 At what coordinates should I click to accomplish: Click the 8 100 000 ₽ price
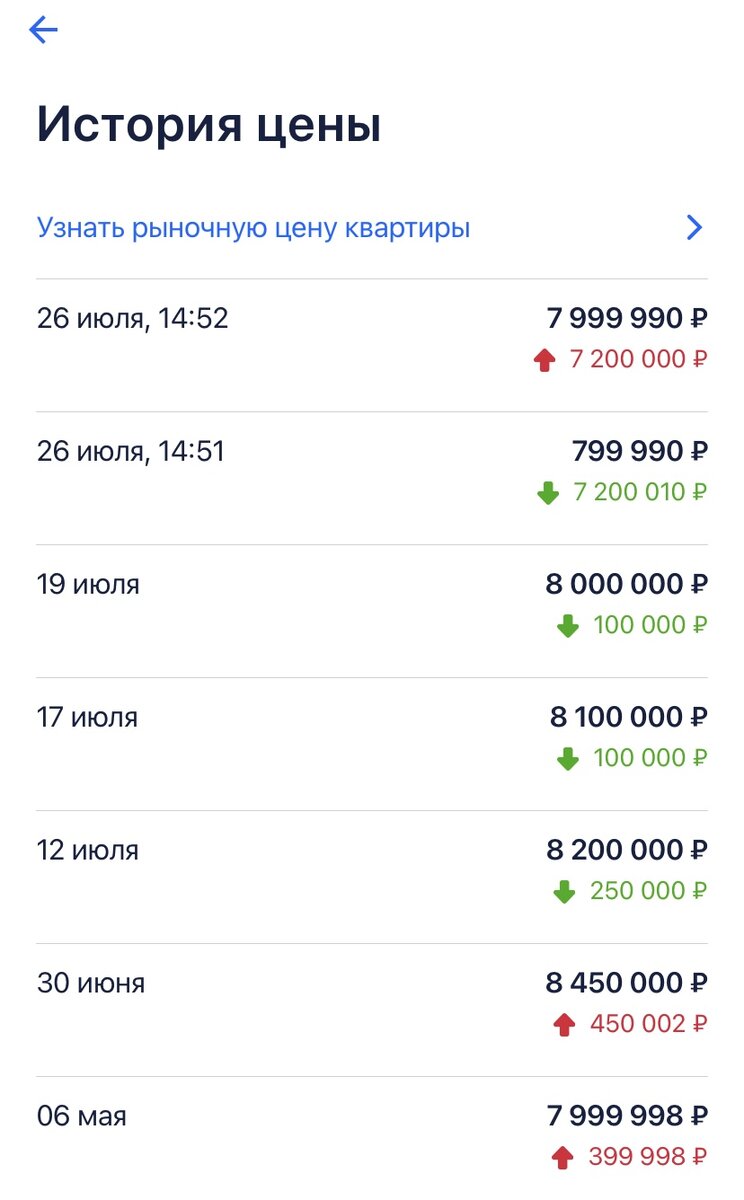click(x=628, y=717)
